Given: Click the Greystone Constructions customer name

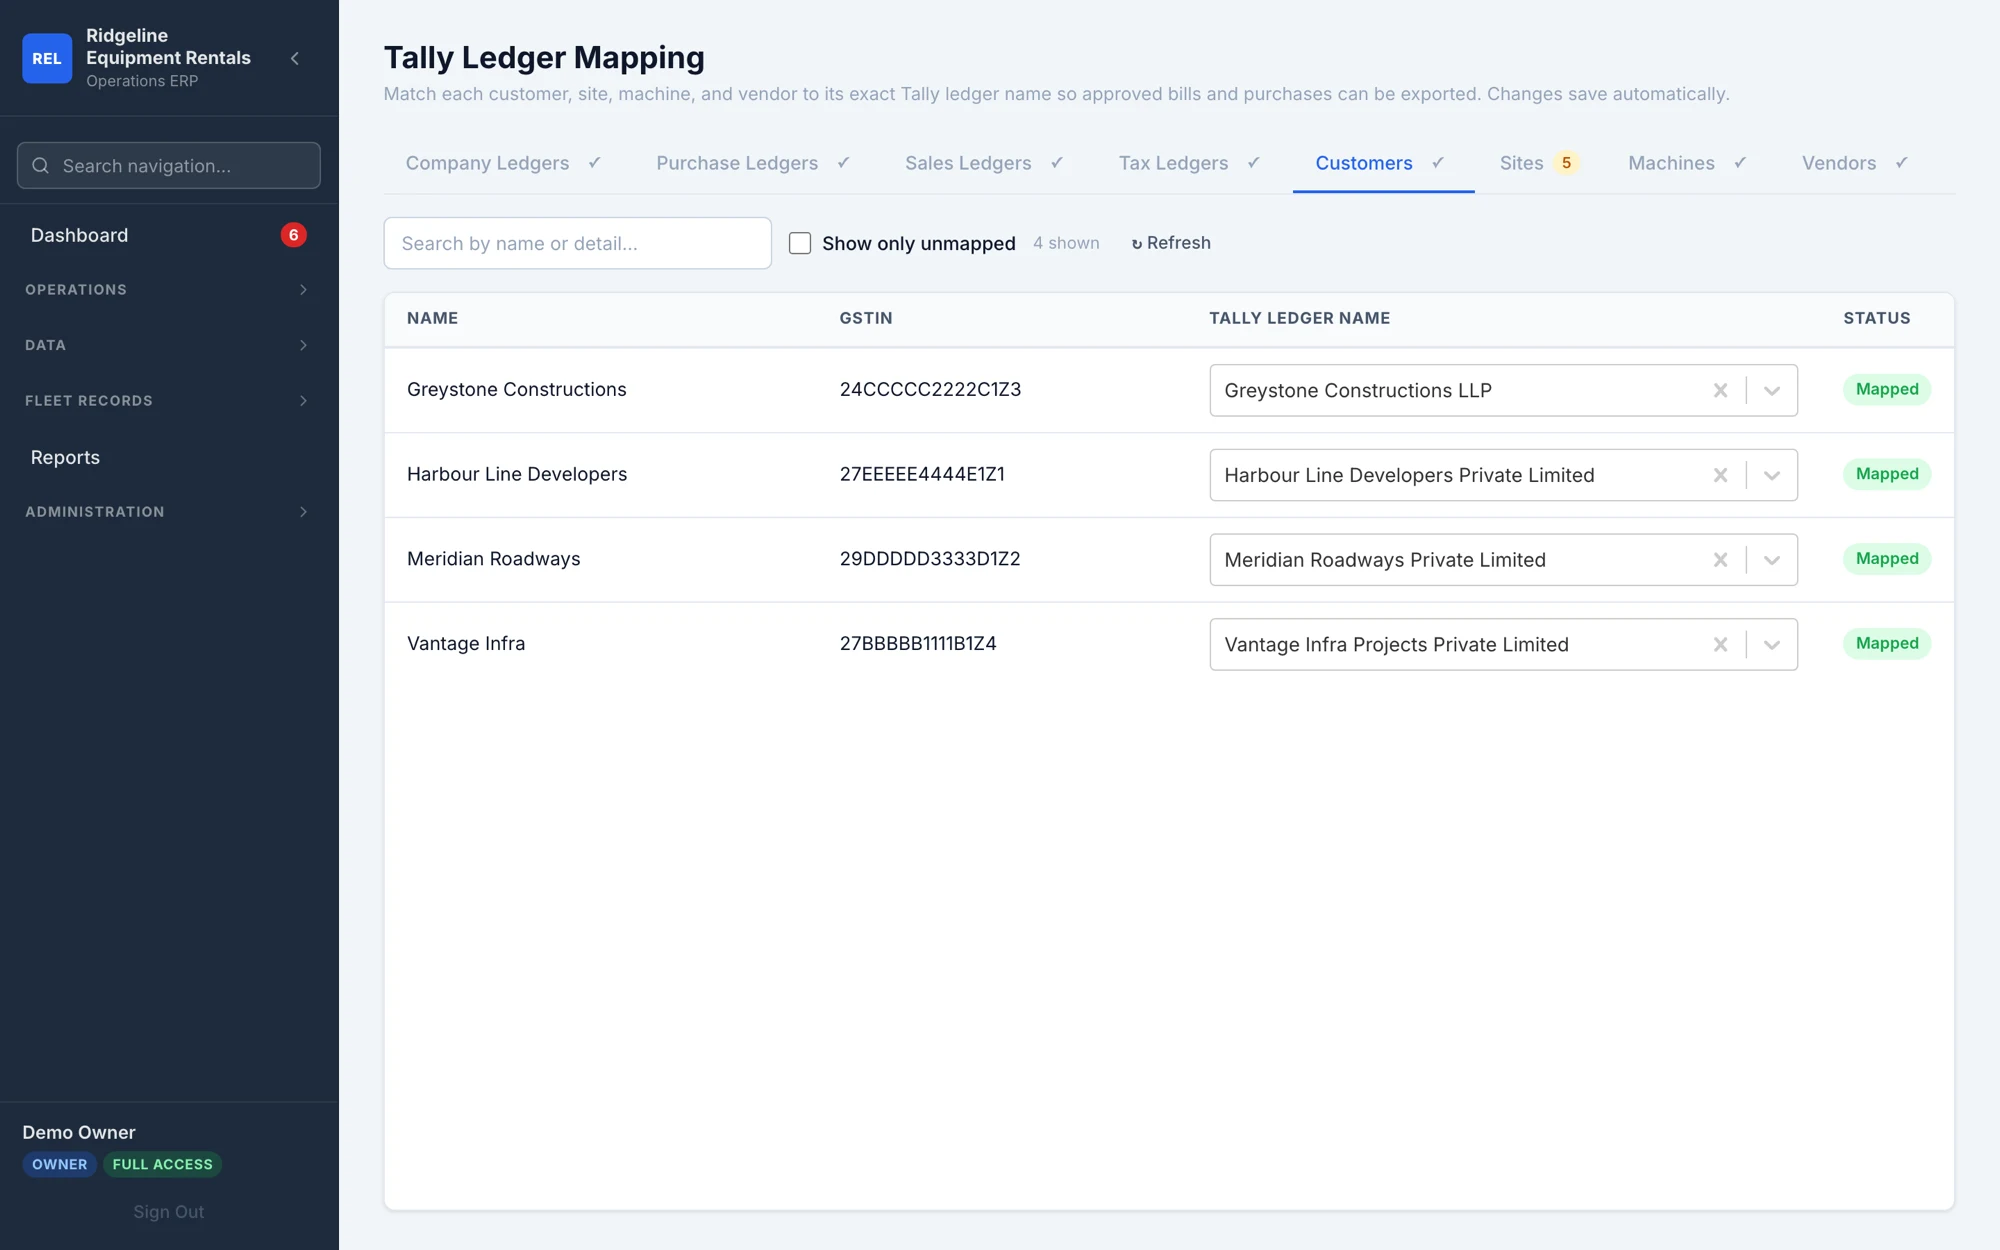Looking at the screenshot, I should point(516,390).
